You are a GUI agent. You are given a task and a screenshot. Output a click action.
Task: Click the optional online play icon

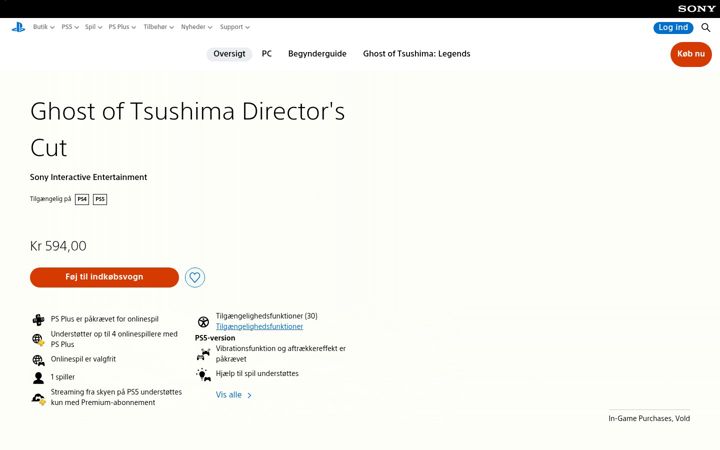39,360
